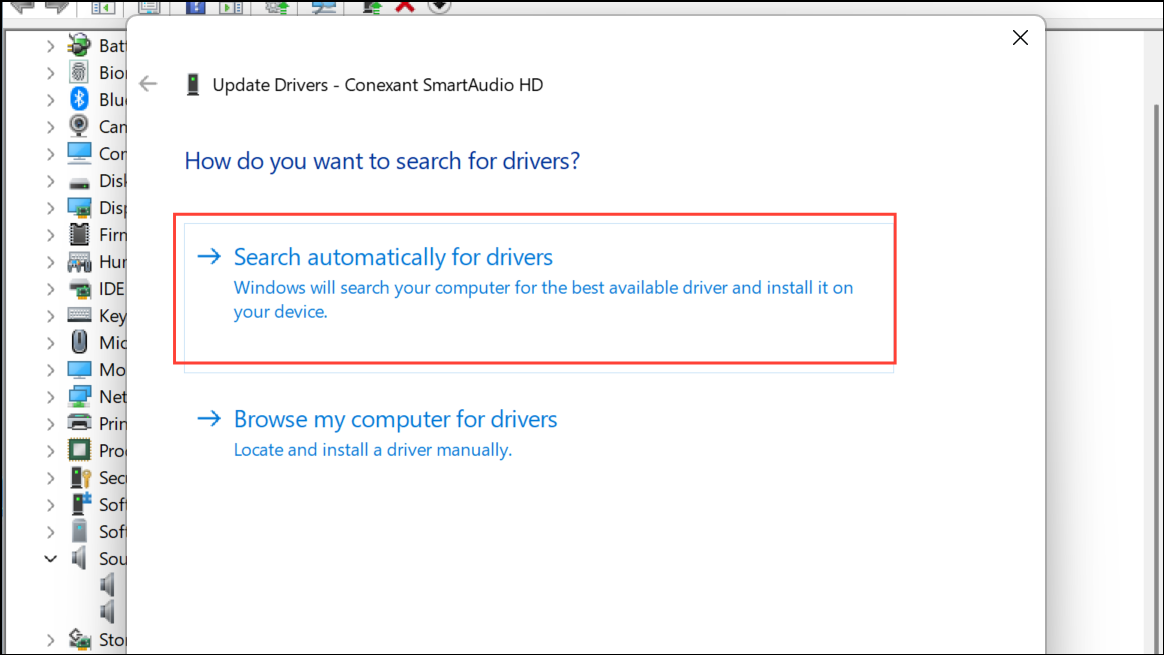The height and width of the screenshot is (655, 1164).
Task: Click the Print queues printer icon
Action: point(79,423)
